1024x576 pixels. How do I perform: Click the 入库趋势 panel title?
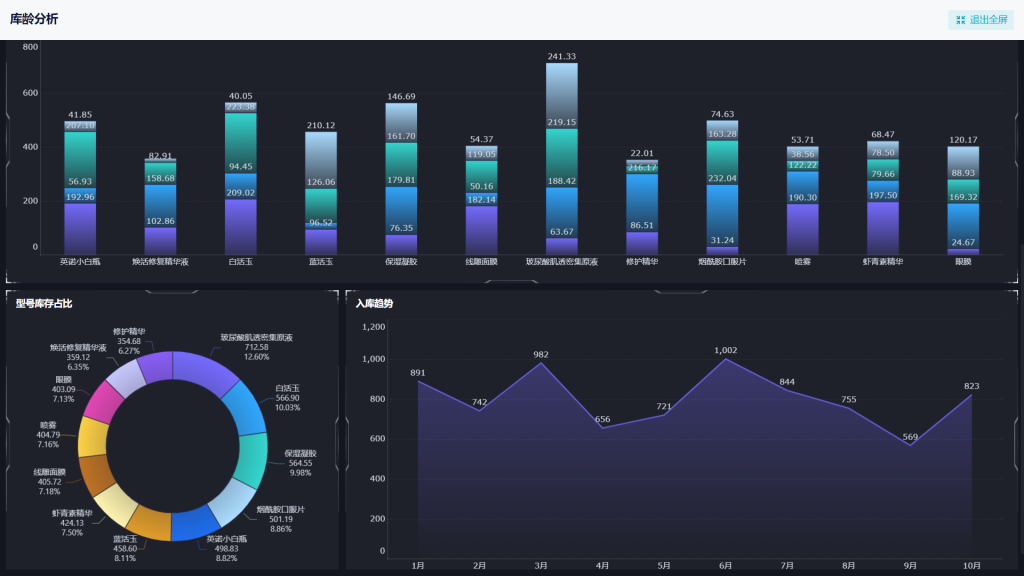[374, 303]
